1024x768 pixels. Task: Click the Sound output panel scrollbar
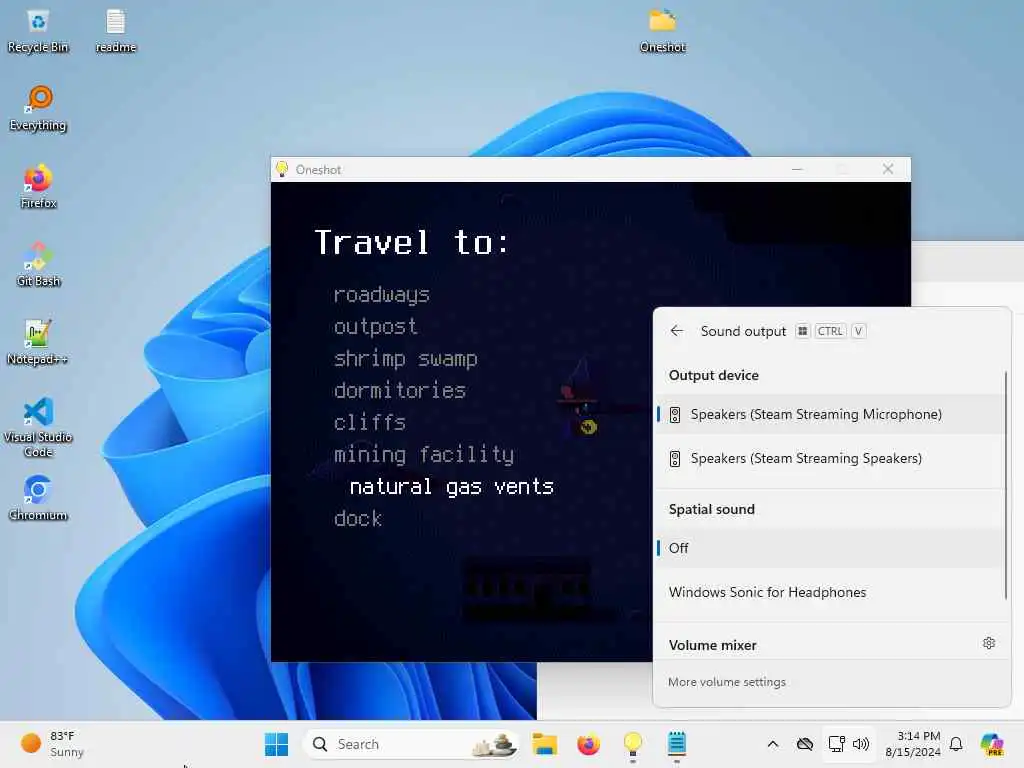(x=1006, y=485)
